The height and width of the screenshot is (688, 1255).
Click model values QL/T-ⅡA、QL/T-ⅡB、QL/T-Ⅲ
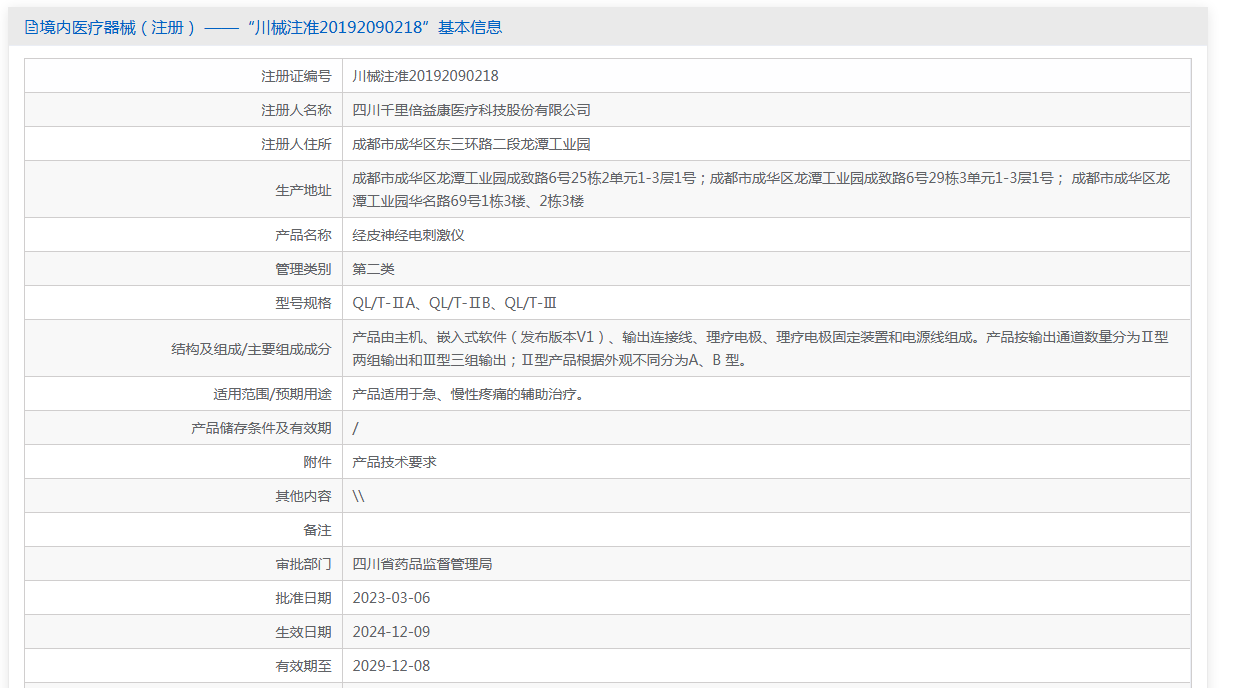click(x=455, y=303)
